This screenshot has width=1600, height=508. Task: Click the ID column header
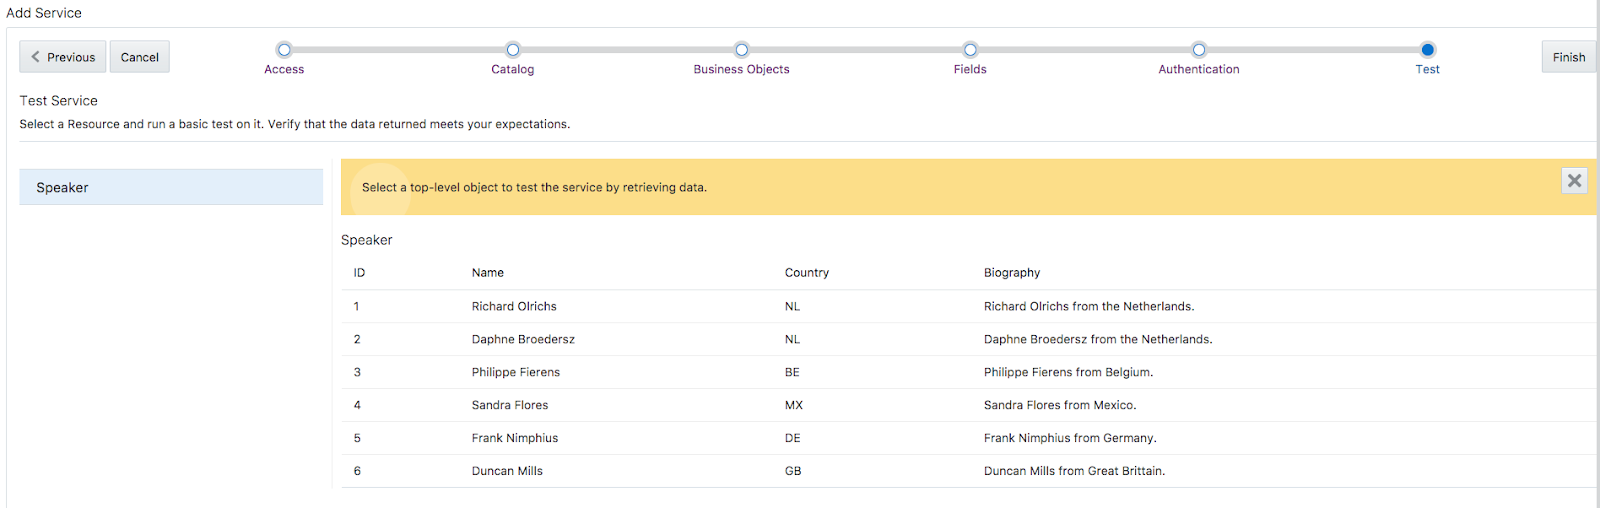(x=359, y=272)
